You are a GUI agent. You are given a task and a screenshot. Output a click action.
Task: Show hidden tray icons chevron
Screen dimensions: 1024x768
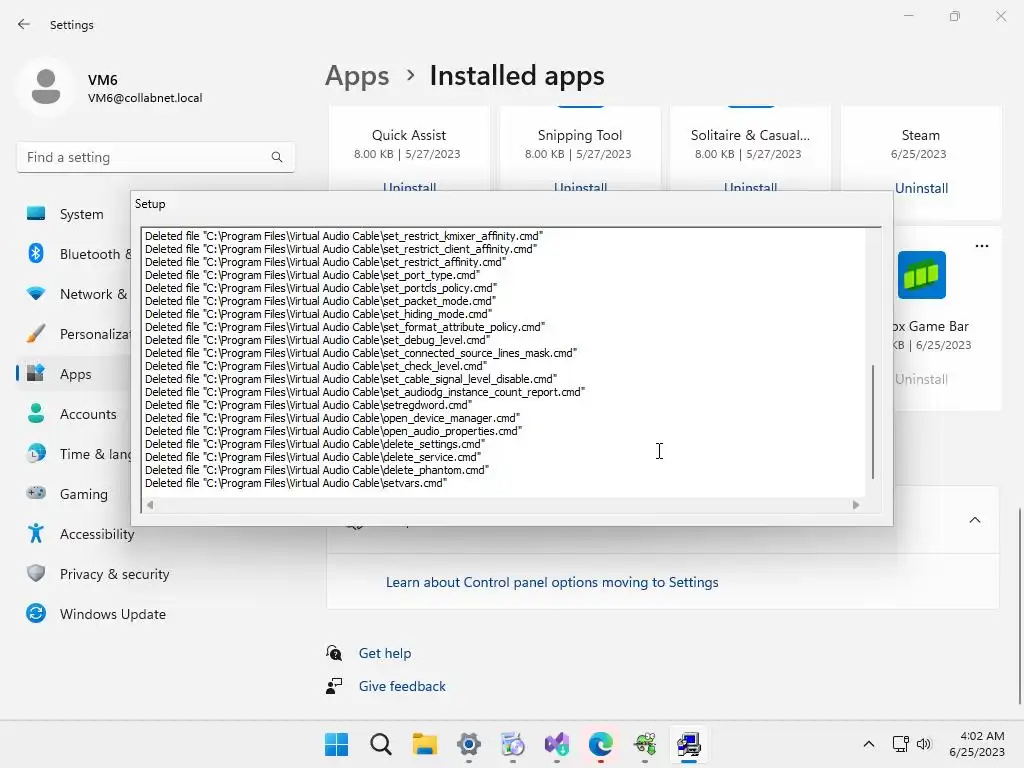tap(869, 744)
